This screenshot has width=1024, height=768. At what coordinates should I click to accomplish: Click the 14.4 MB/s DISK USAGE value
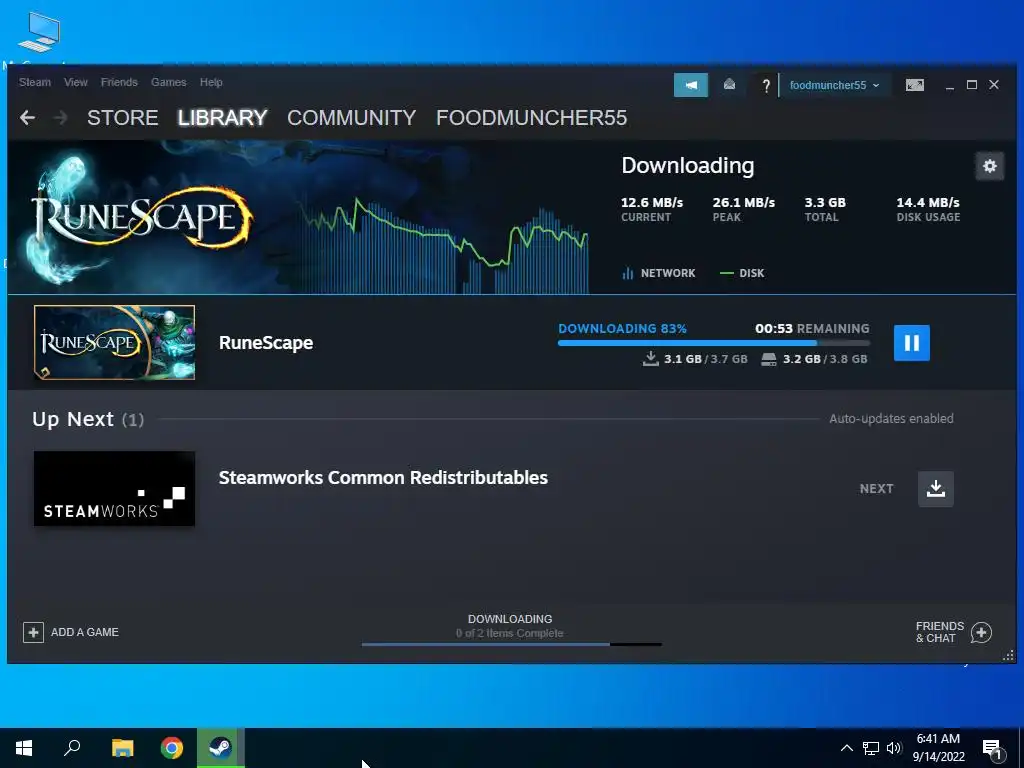click(x=928, y=202)
